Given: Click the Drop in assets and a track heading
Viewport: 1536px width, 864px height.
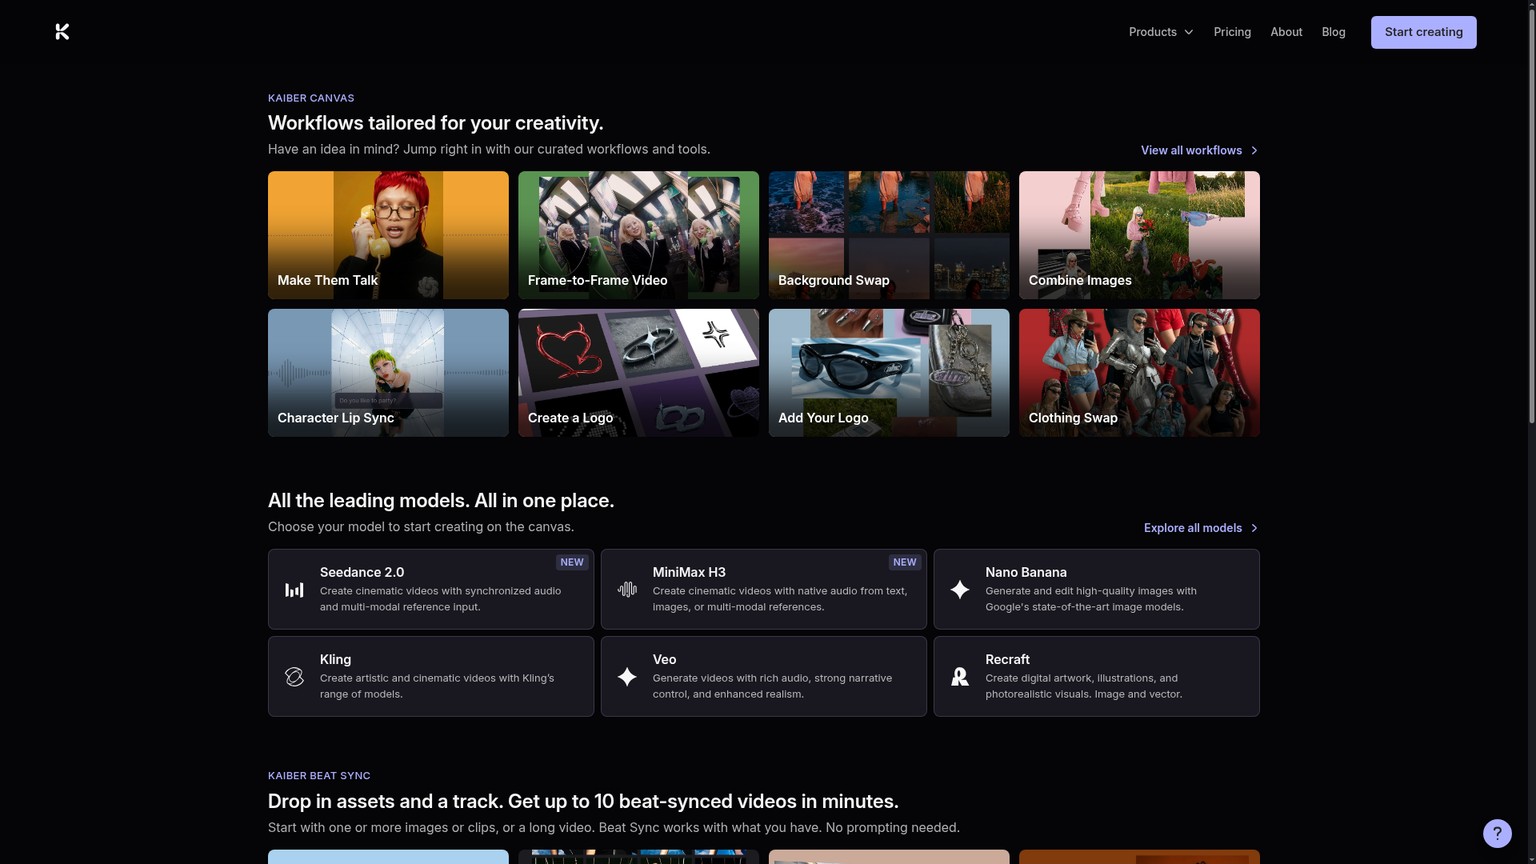Looking at the screenshot, I should point(583,801).
